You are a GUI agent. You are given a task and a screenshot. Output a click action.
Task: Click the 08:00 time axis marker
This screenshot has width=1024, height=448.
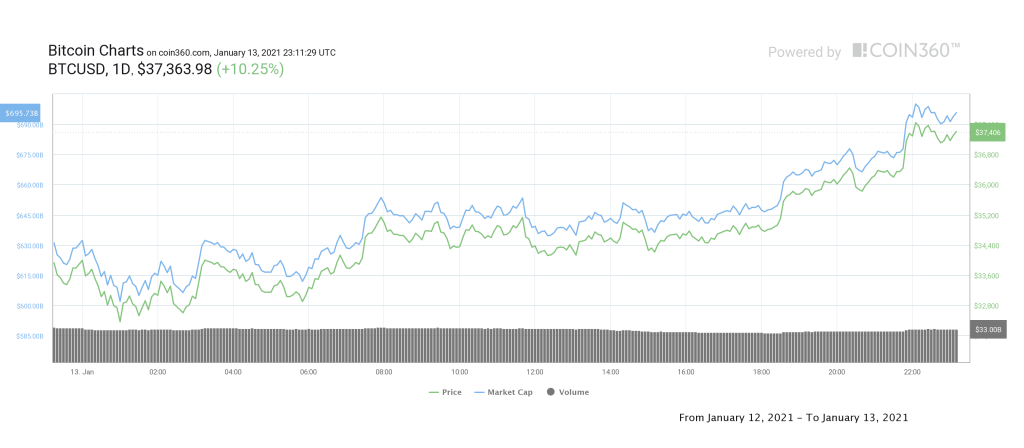click(383, 372)
